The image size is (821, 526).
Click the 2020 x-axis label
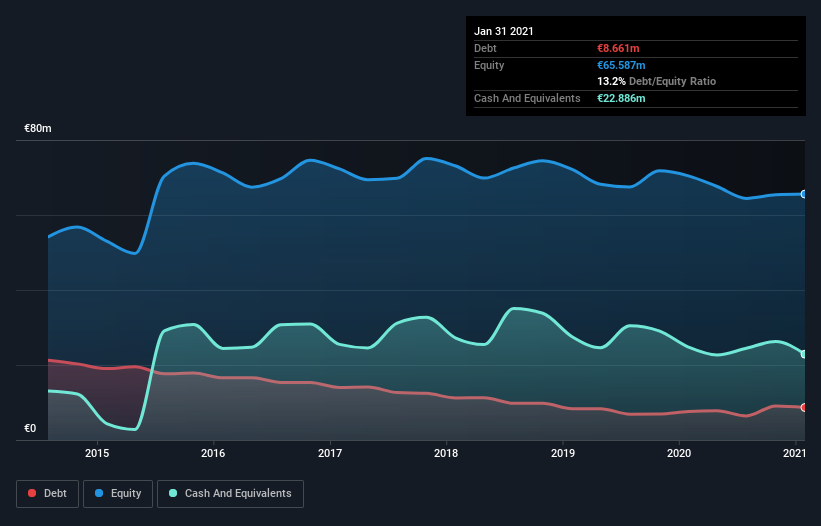[679, 453]
